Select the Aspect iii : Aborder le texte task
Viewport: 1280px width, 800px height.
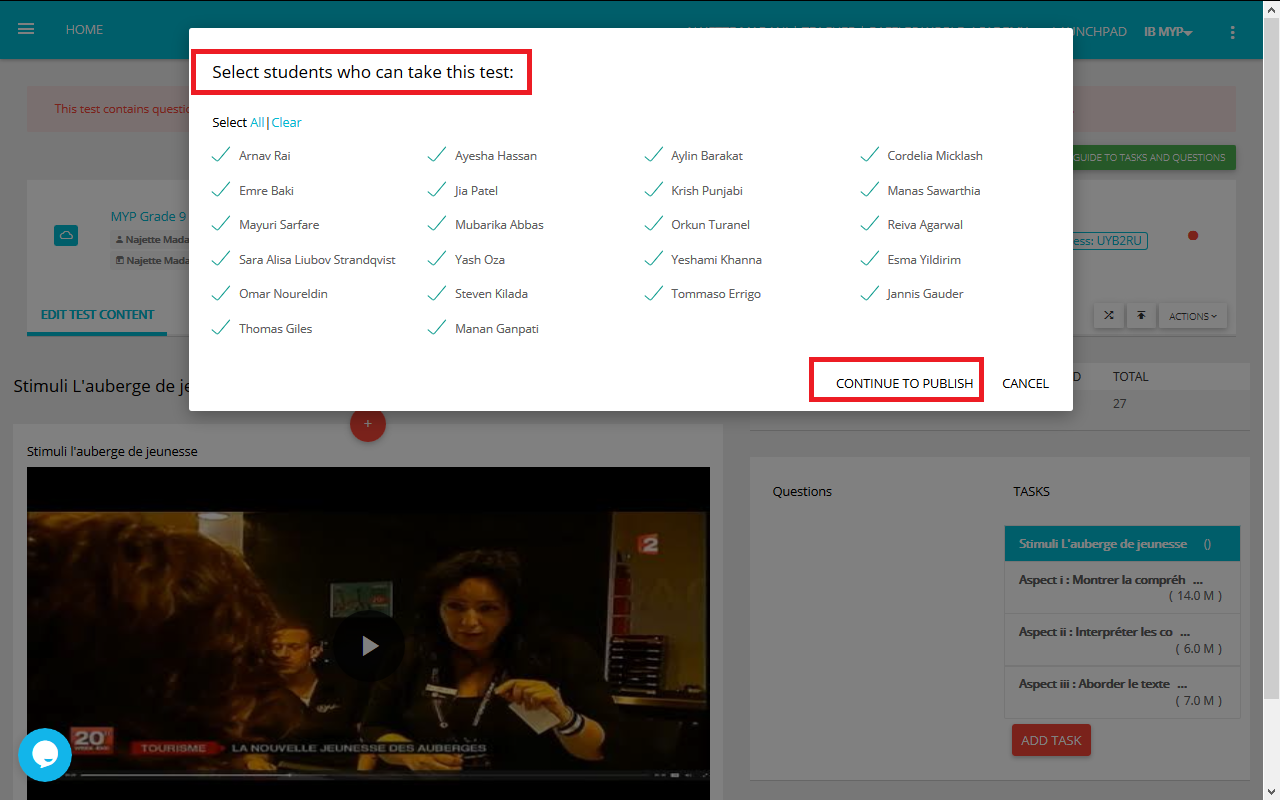pos(1122,692)
